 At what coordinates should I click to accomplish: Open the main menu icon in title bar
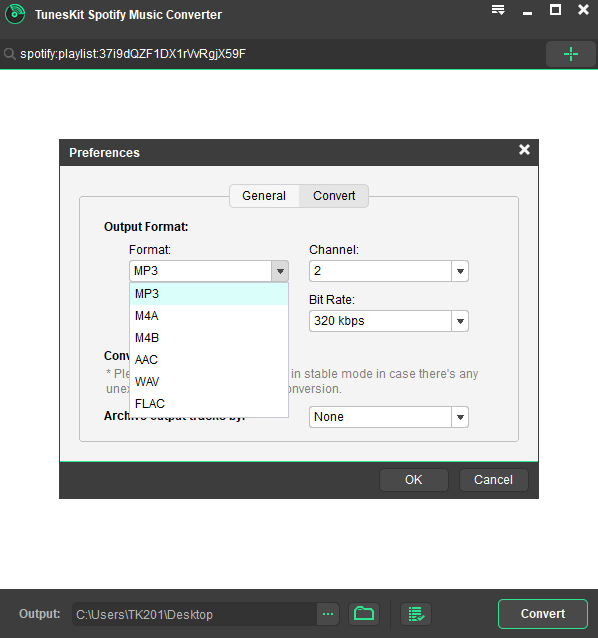click(498, 10)
